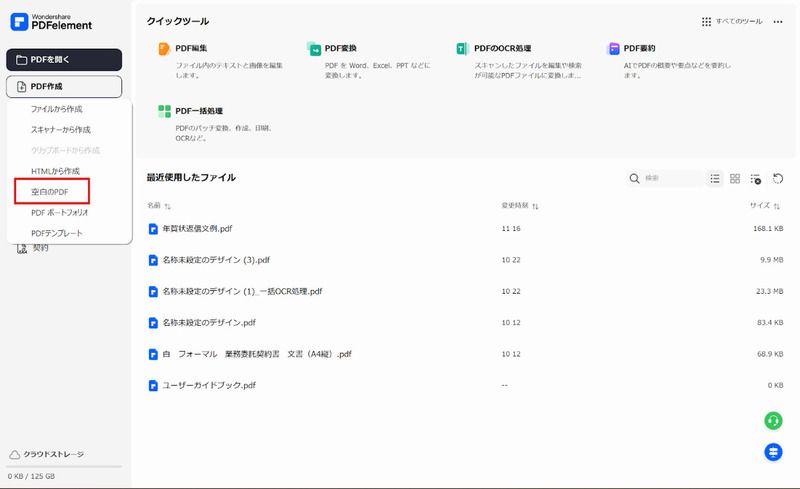800x489 pixels.
Task: Switch recent files to grid view
Action: click(x=735, y=179)
